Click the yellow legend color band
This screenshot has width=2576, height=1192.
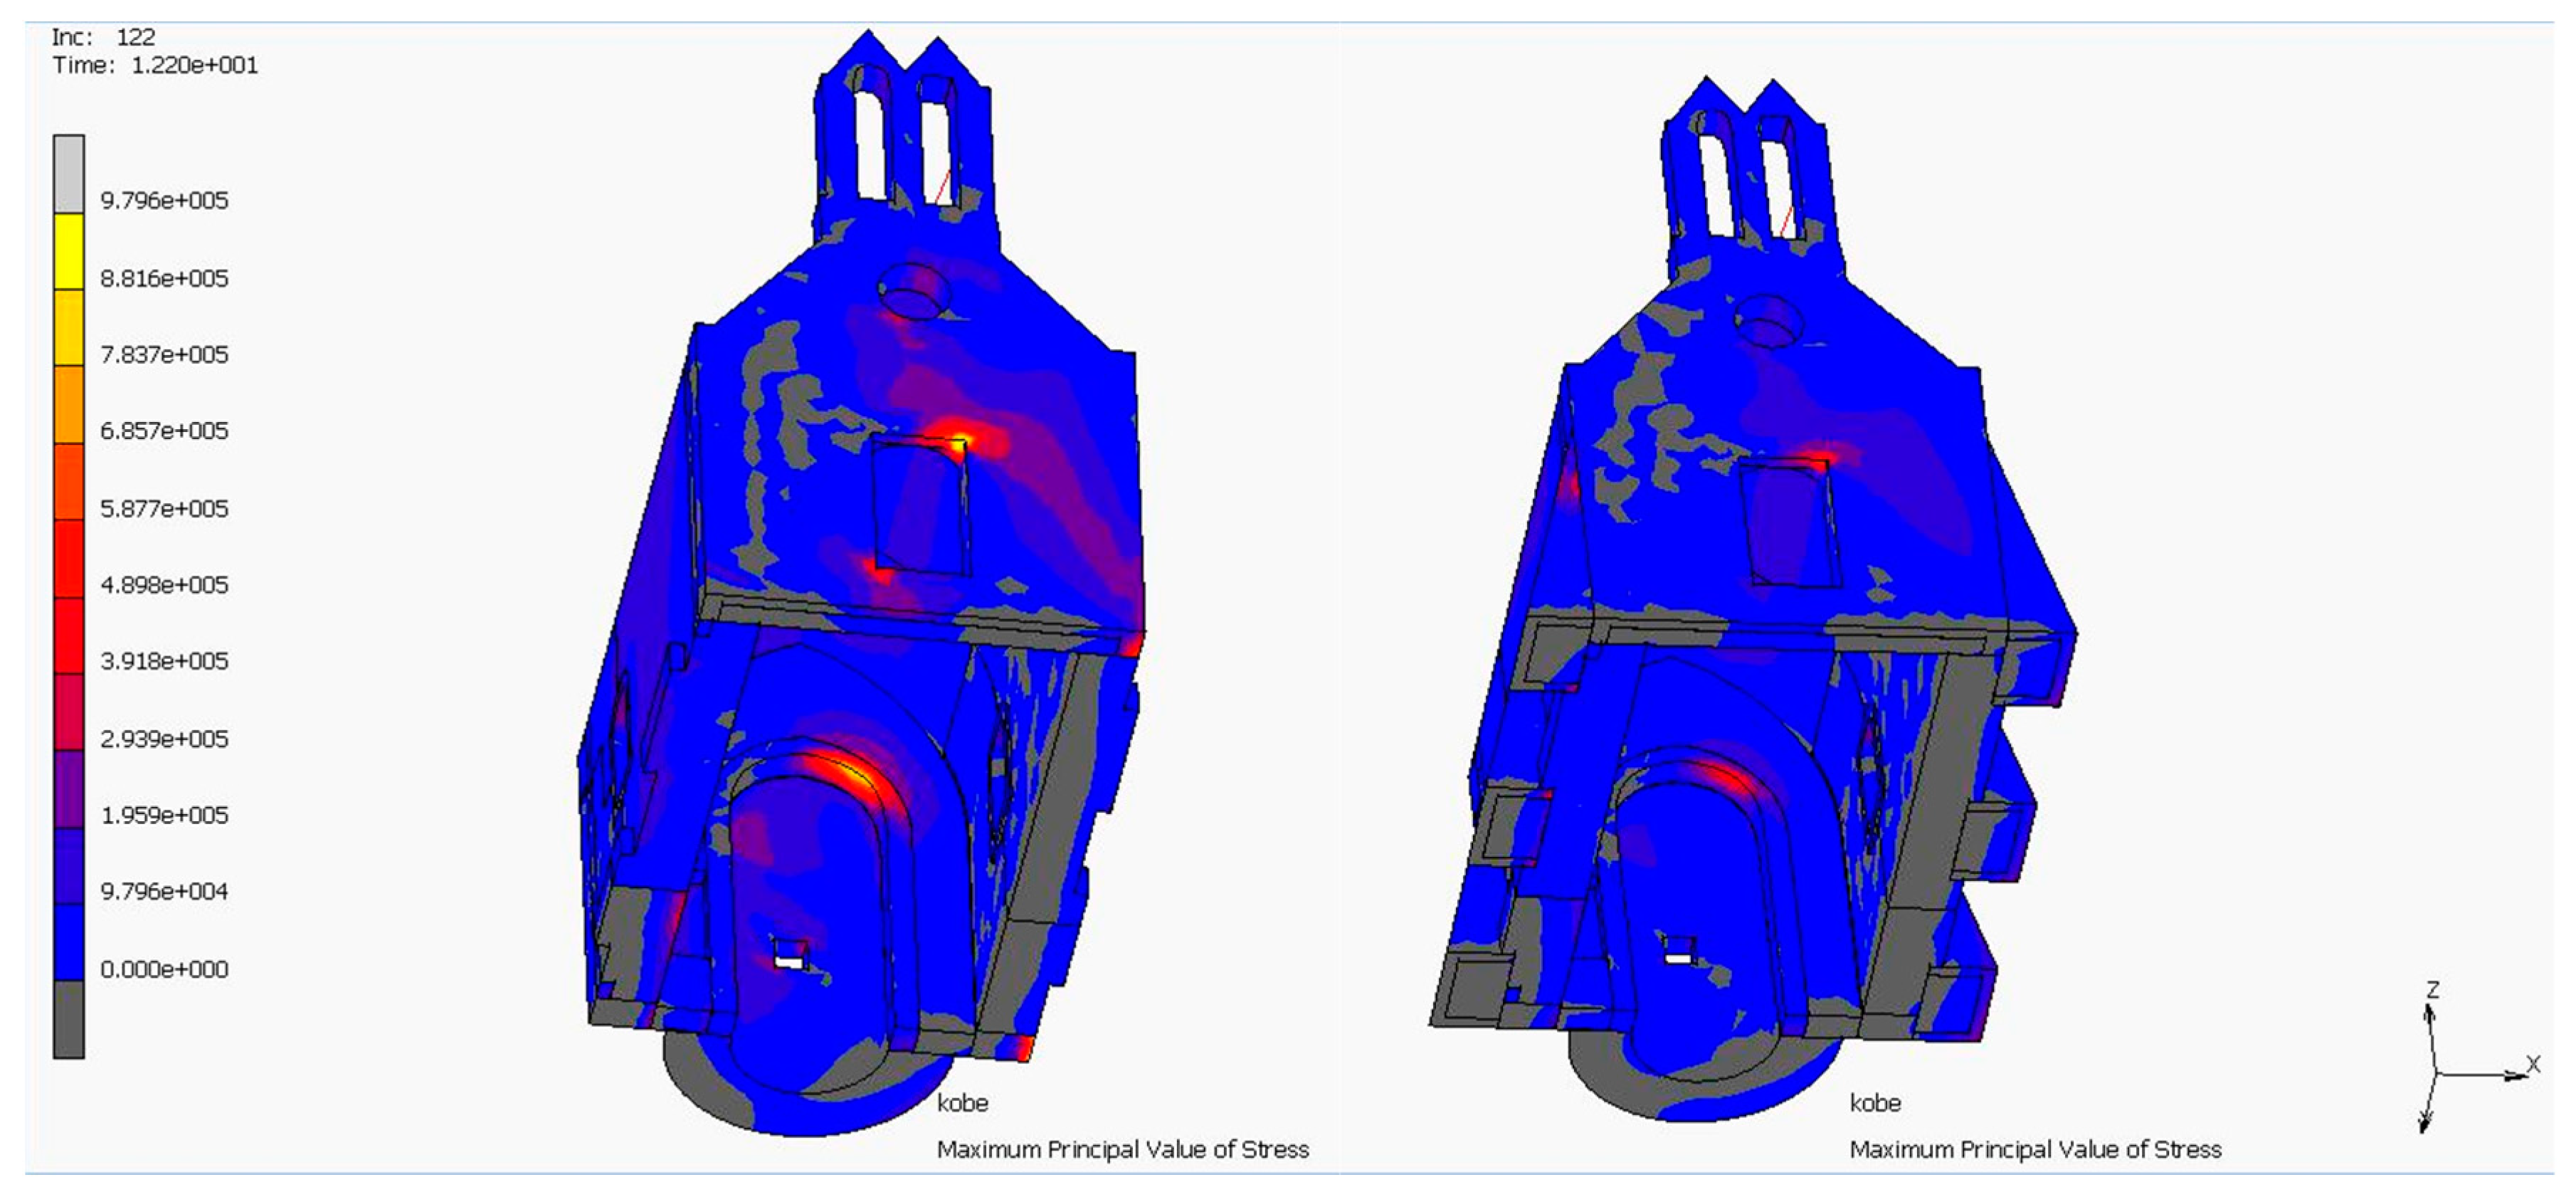pos(68,251)
